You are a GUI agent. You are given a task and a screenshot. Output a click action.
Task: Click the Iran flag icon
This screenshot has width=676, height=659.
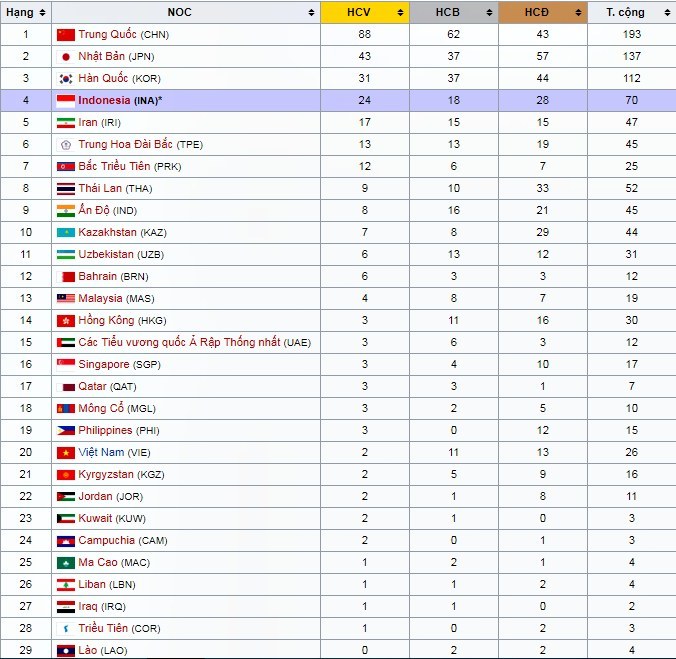[66, 122]
